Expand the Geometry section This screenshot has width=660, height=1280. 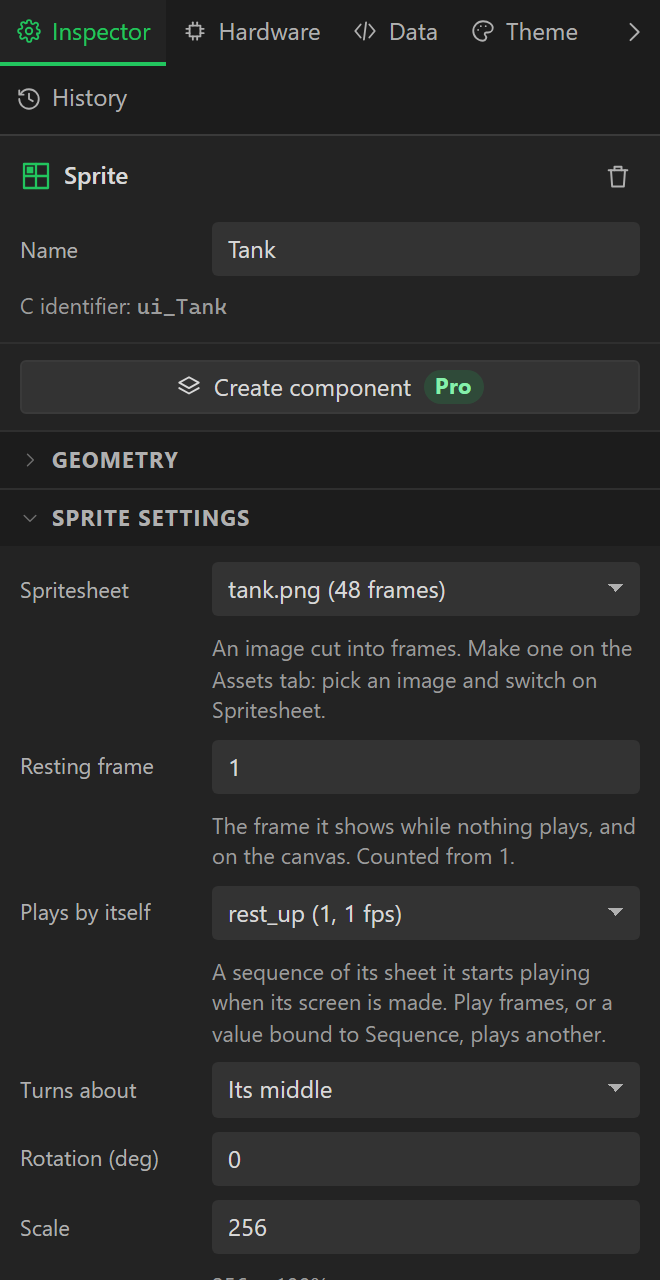[330, 460]
